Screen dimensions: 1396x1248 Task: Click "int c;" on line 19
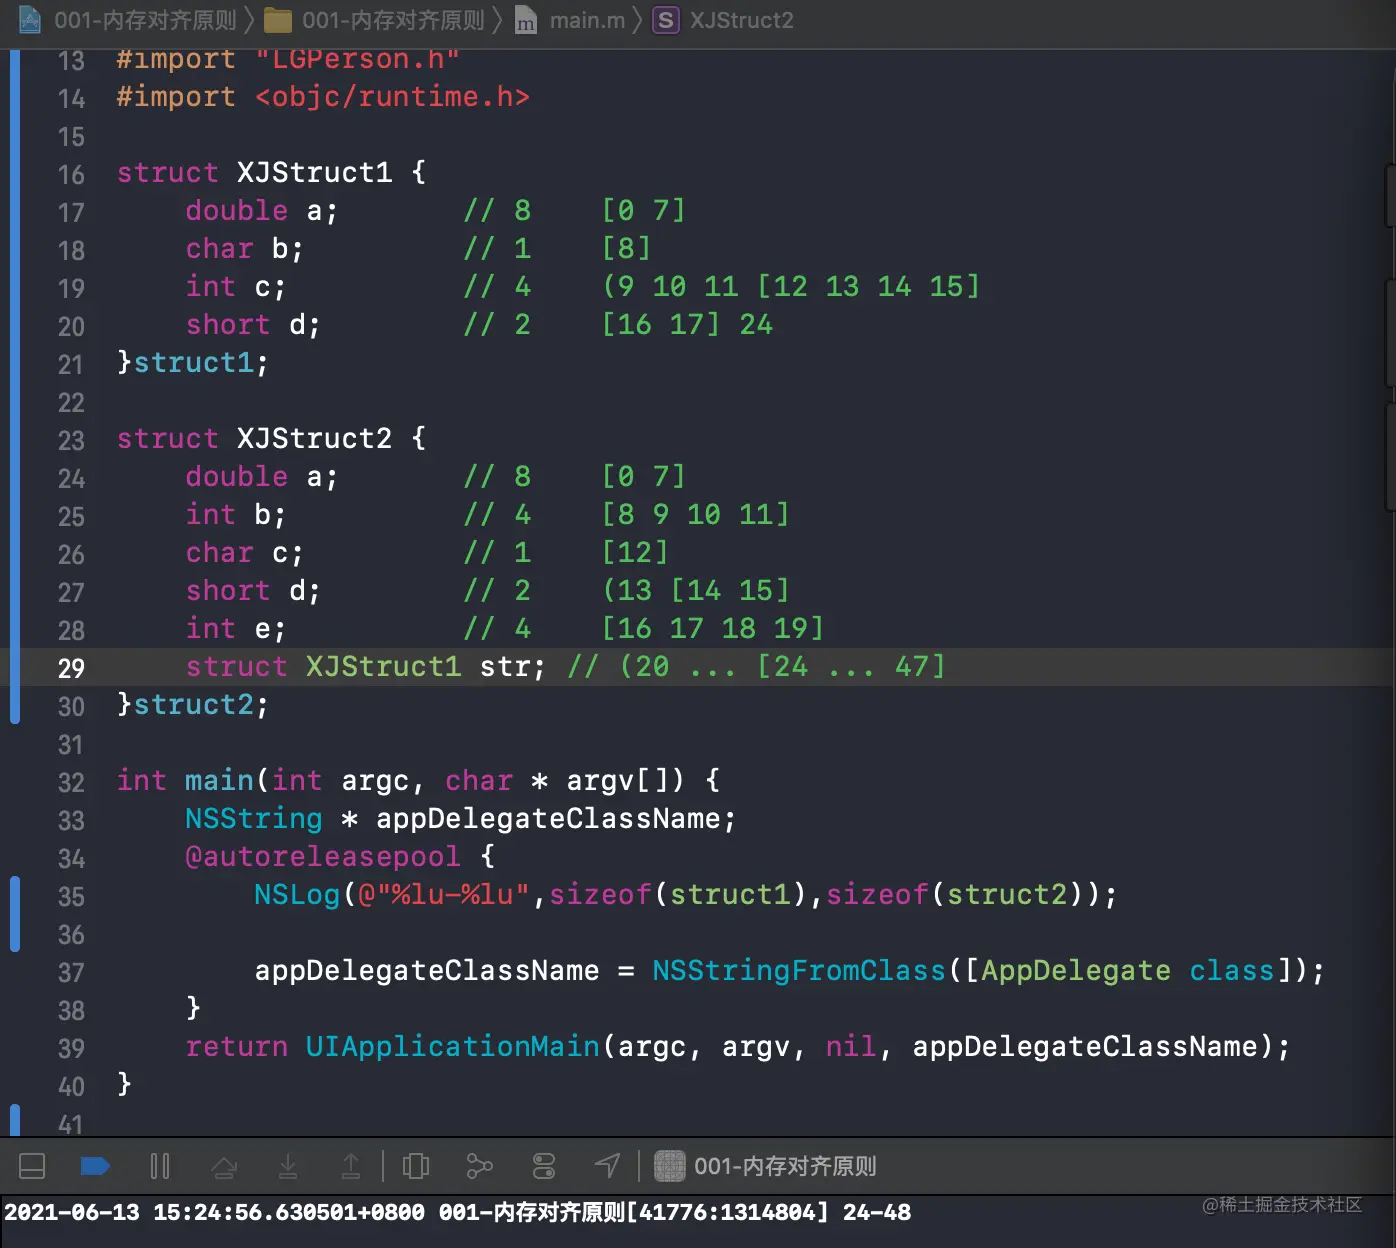pyautogui.click(x=236, y=287)
